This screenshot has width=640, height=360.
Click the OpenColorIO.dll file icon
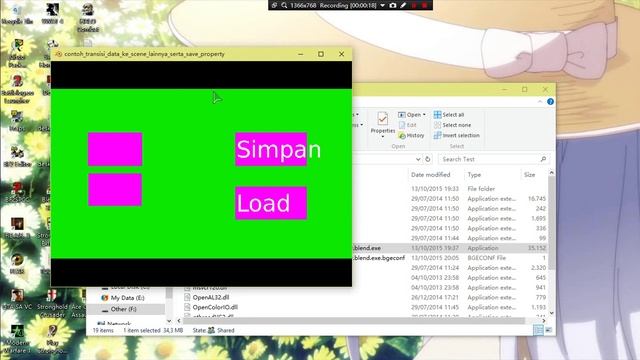click(x=187, y=307)
